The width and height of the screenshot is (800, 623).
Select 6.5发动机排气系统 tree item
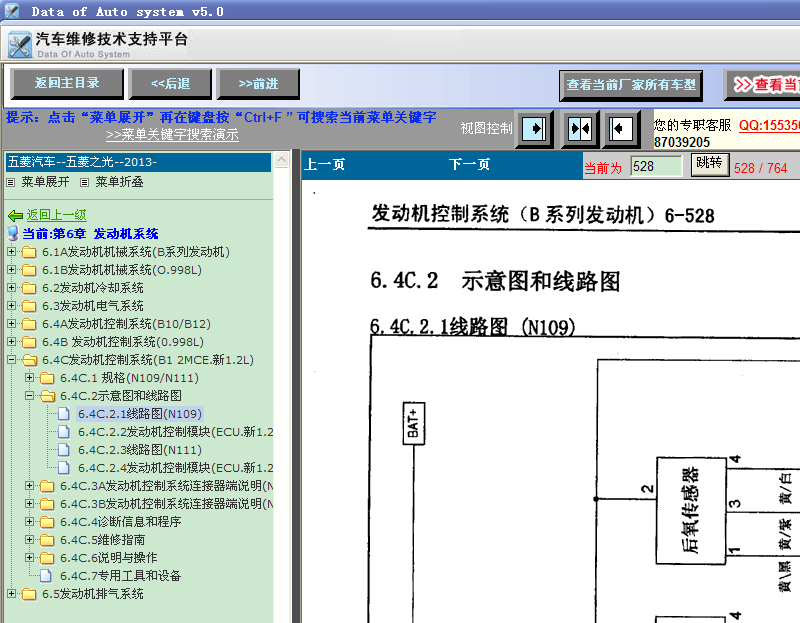click(92, 594)
